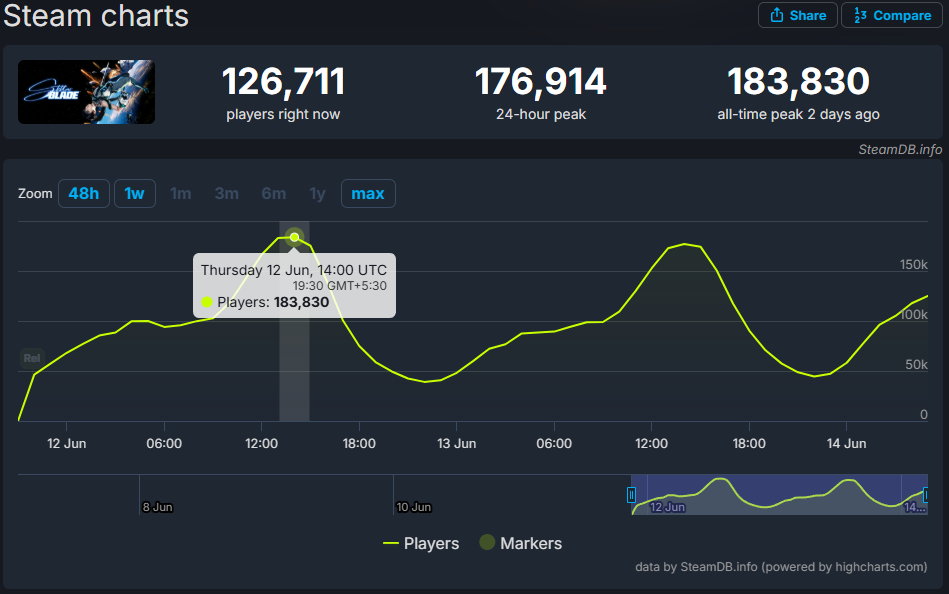949x594 pixels.
Task: Click the Thursday 12 Jun tooltip date
Action: [x=294, y=270]
